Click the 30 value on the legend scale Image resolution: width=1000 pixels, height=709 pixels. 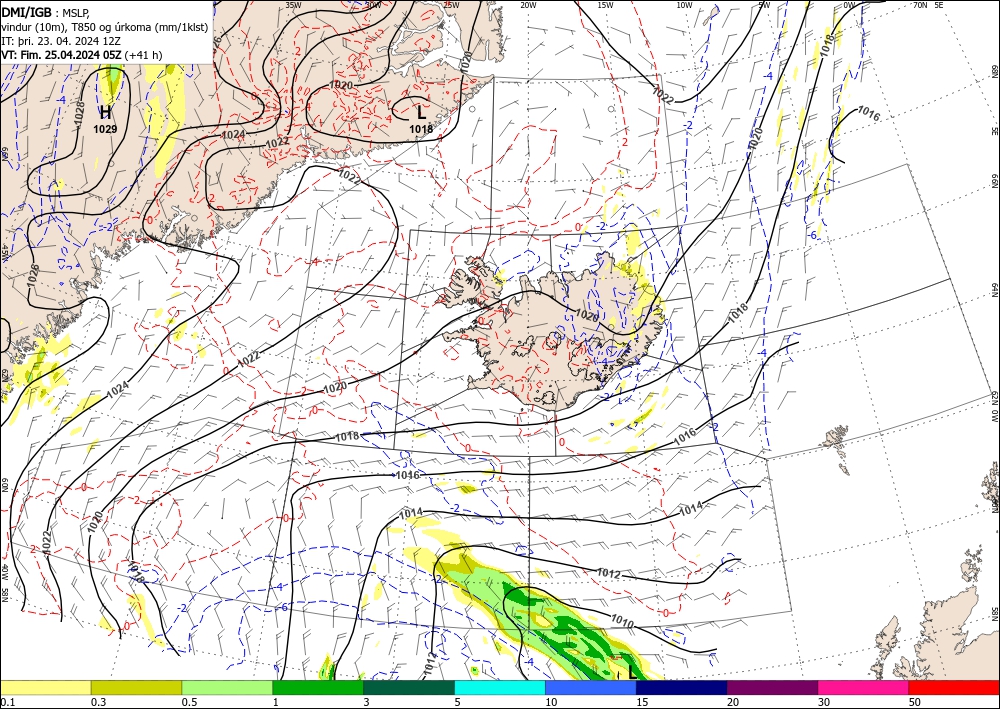pos(824,702)
